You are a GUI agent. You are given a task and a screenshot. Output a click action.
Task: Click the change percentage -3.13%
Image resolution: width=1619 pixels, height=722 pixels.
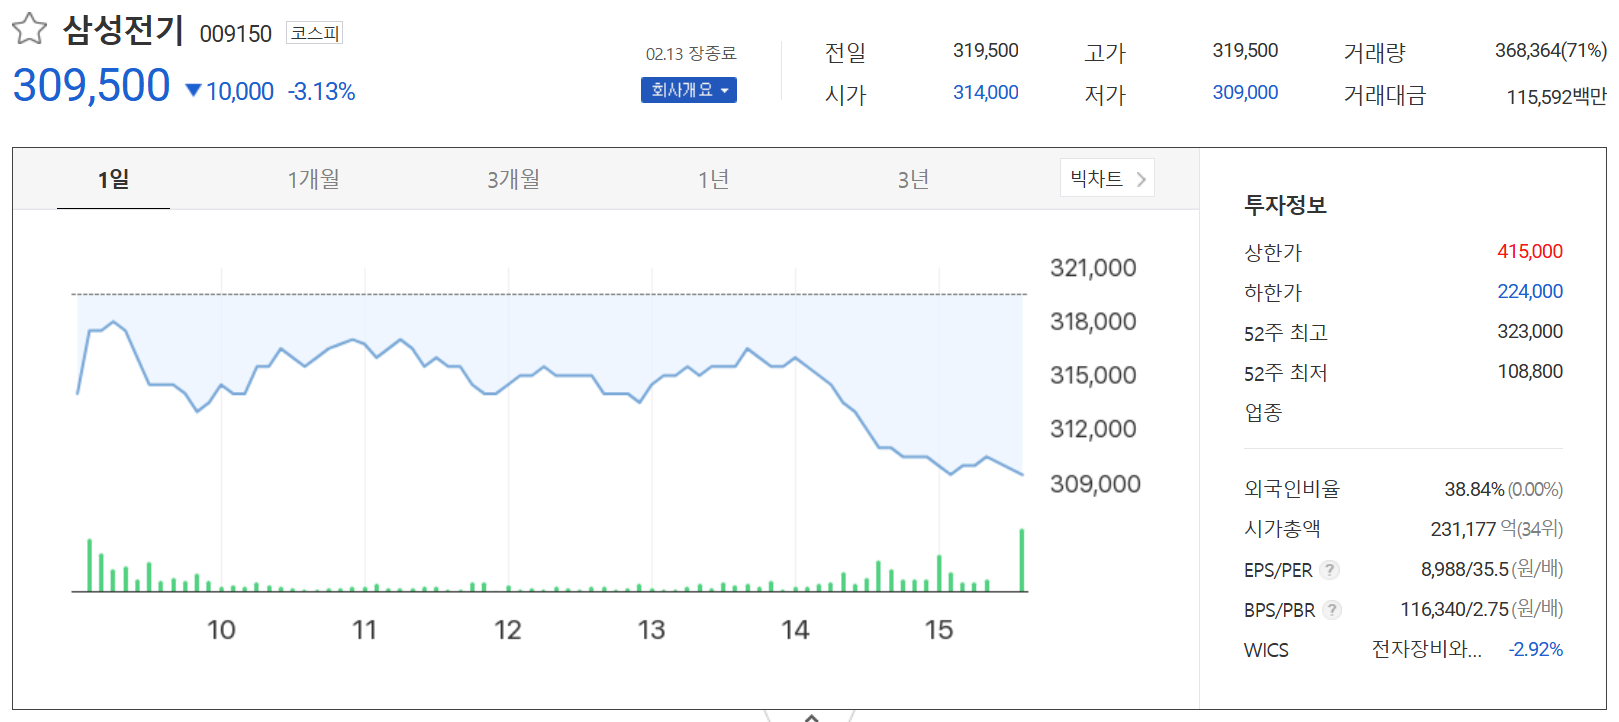tap(321, 92)
